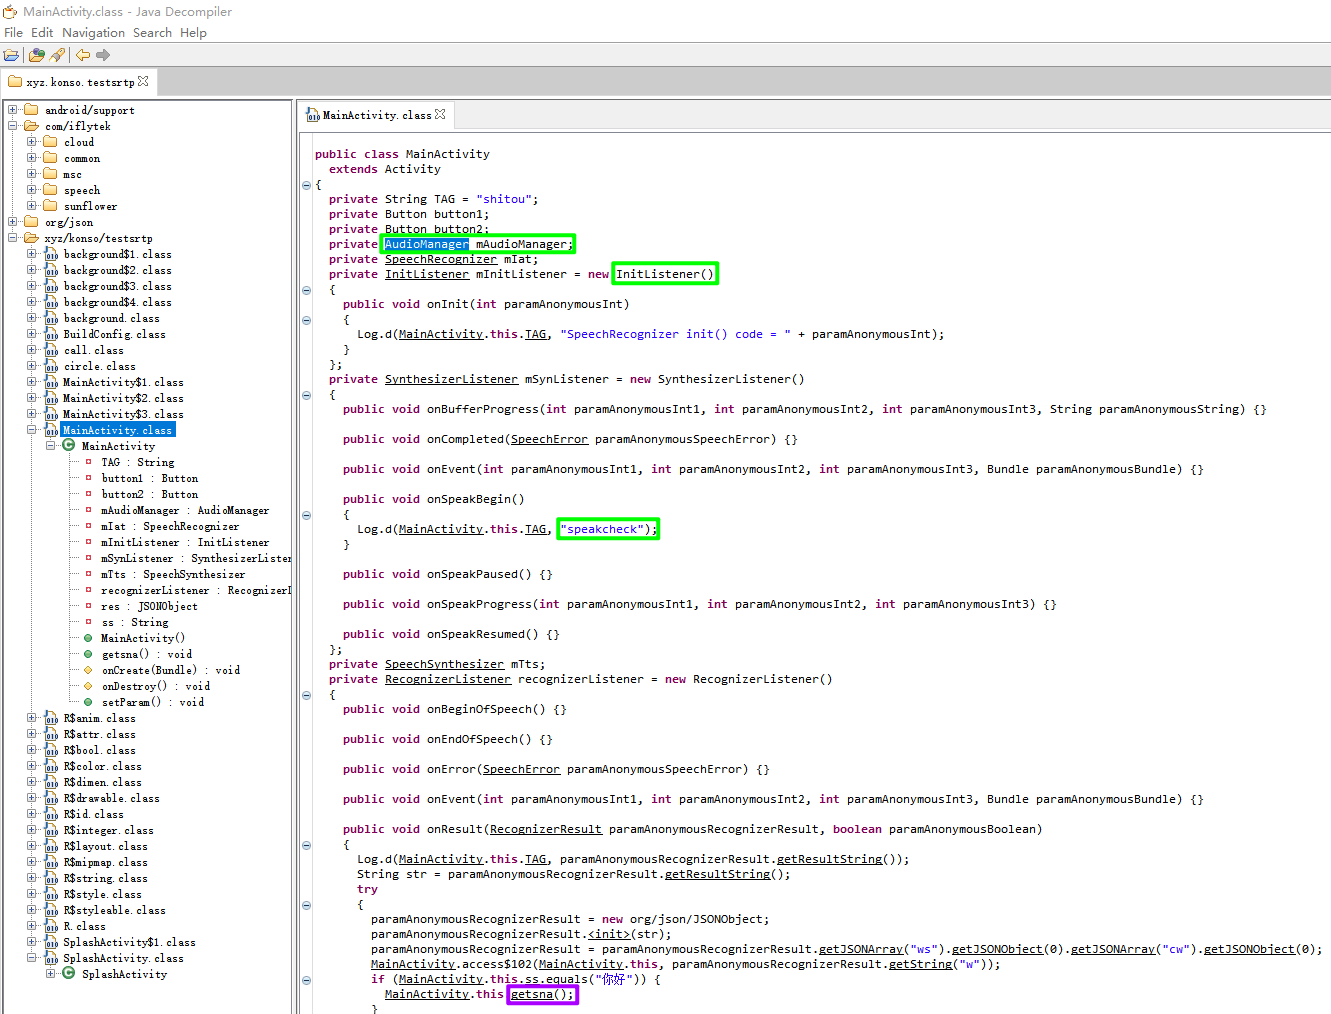
Task: Select the res : JSONObject field
Action: pyautogui.click(x=149, y=606)
